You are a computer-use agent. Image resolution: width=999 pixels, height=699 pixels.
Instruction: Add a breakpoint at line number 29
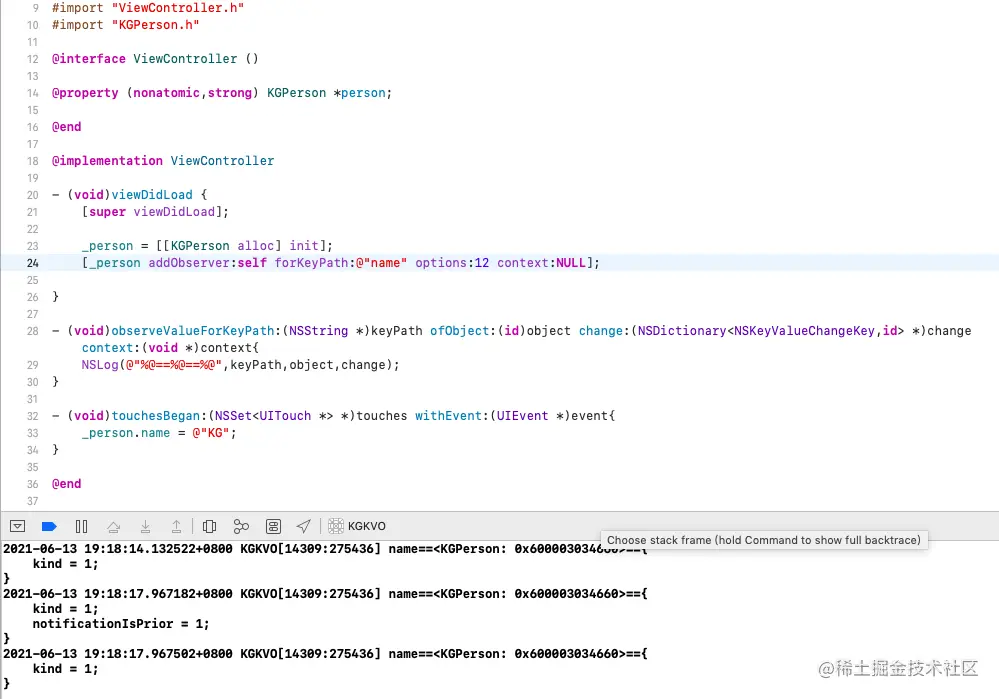point(32,365)
